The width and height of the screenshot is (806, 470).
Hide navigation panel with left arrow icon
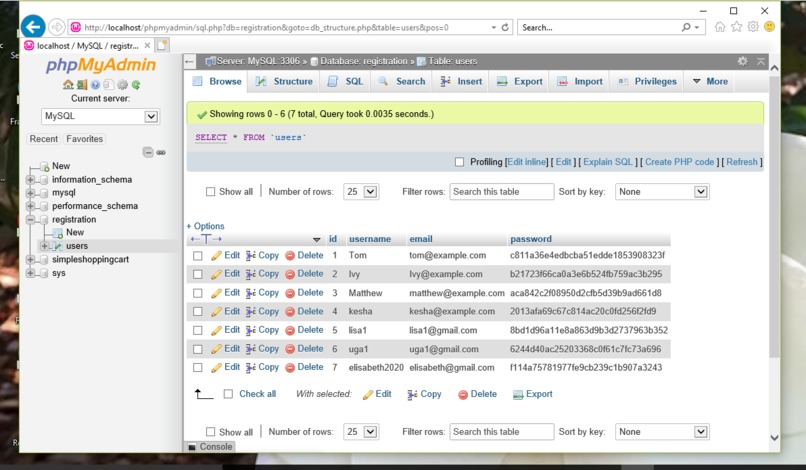pyautogui.click(x=190, y=62)
